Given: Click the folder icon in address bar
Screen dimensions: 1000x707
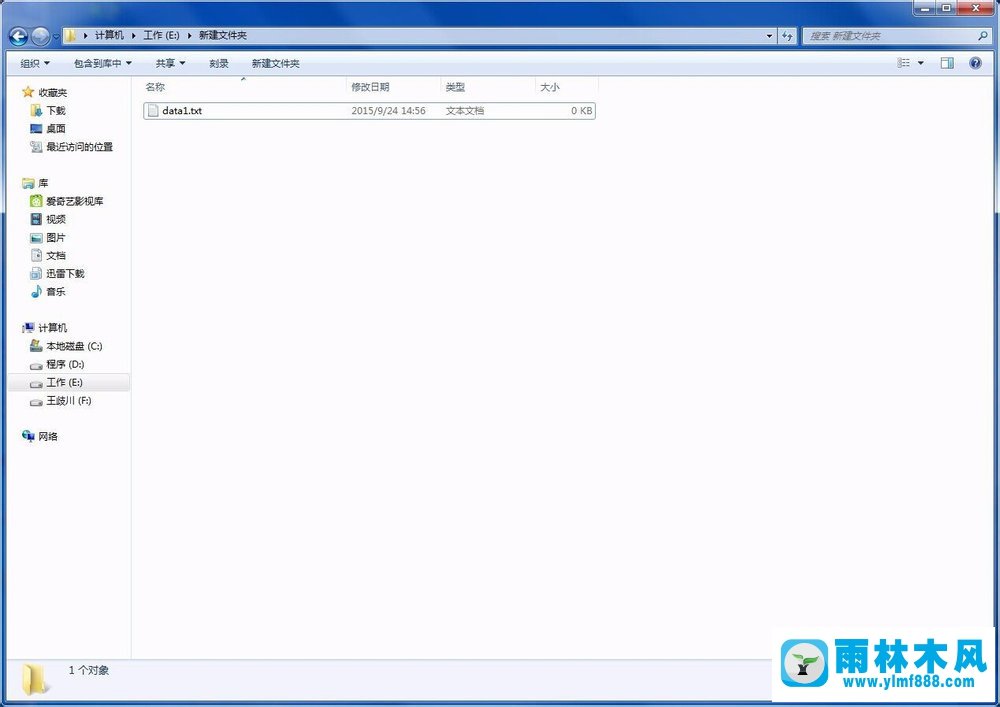Looking at the screenshot, I should click(x=70, y=36).
